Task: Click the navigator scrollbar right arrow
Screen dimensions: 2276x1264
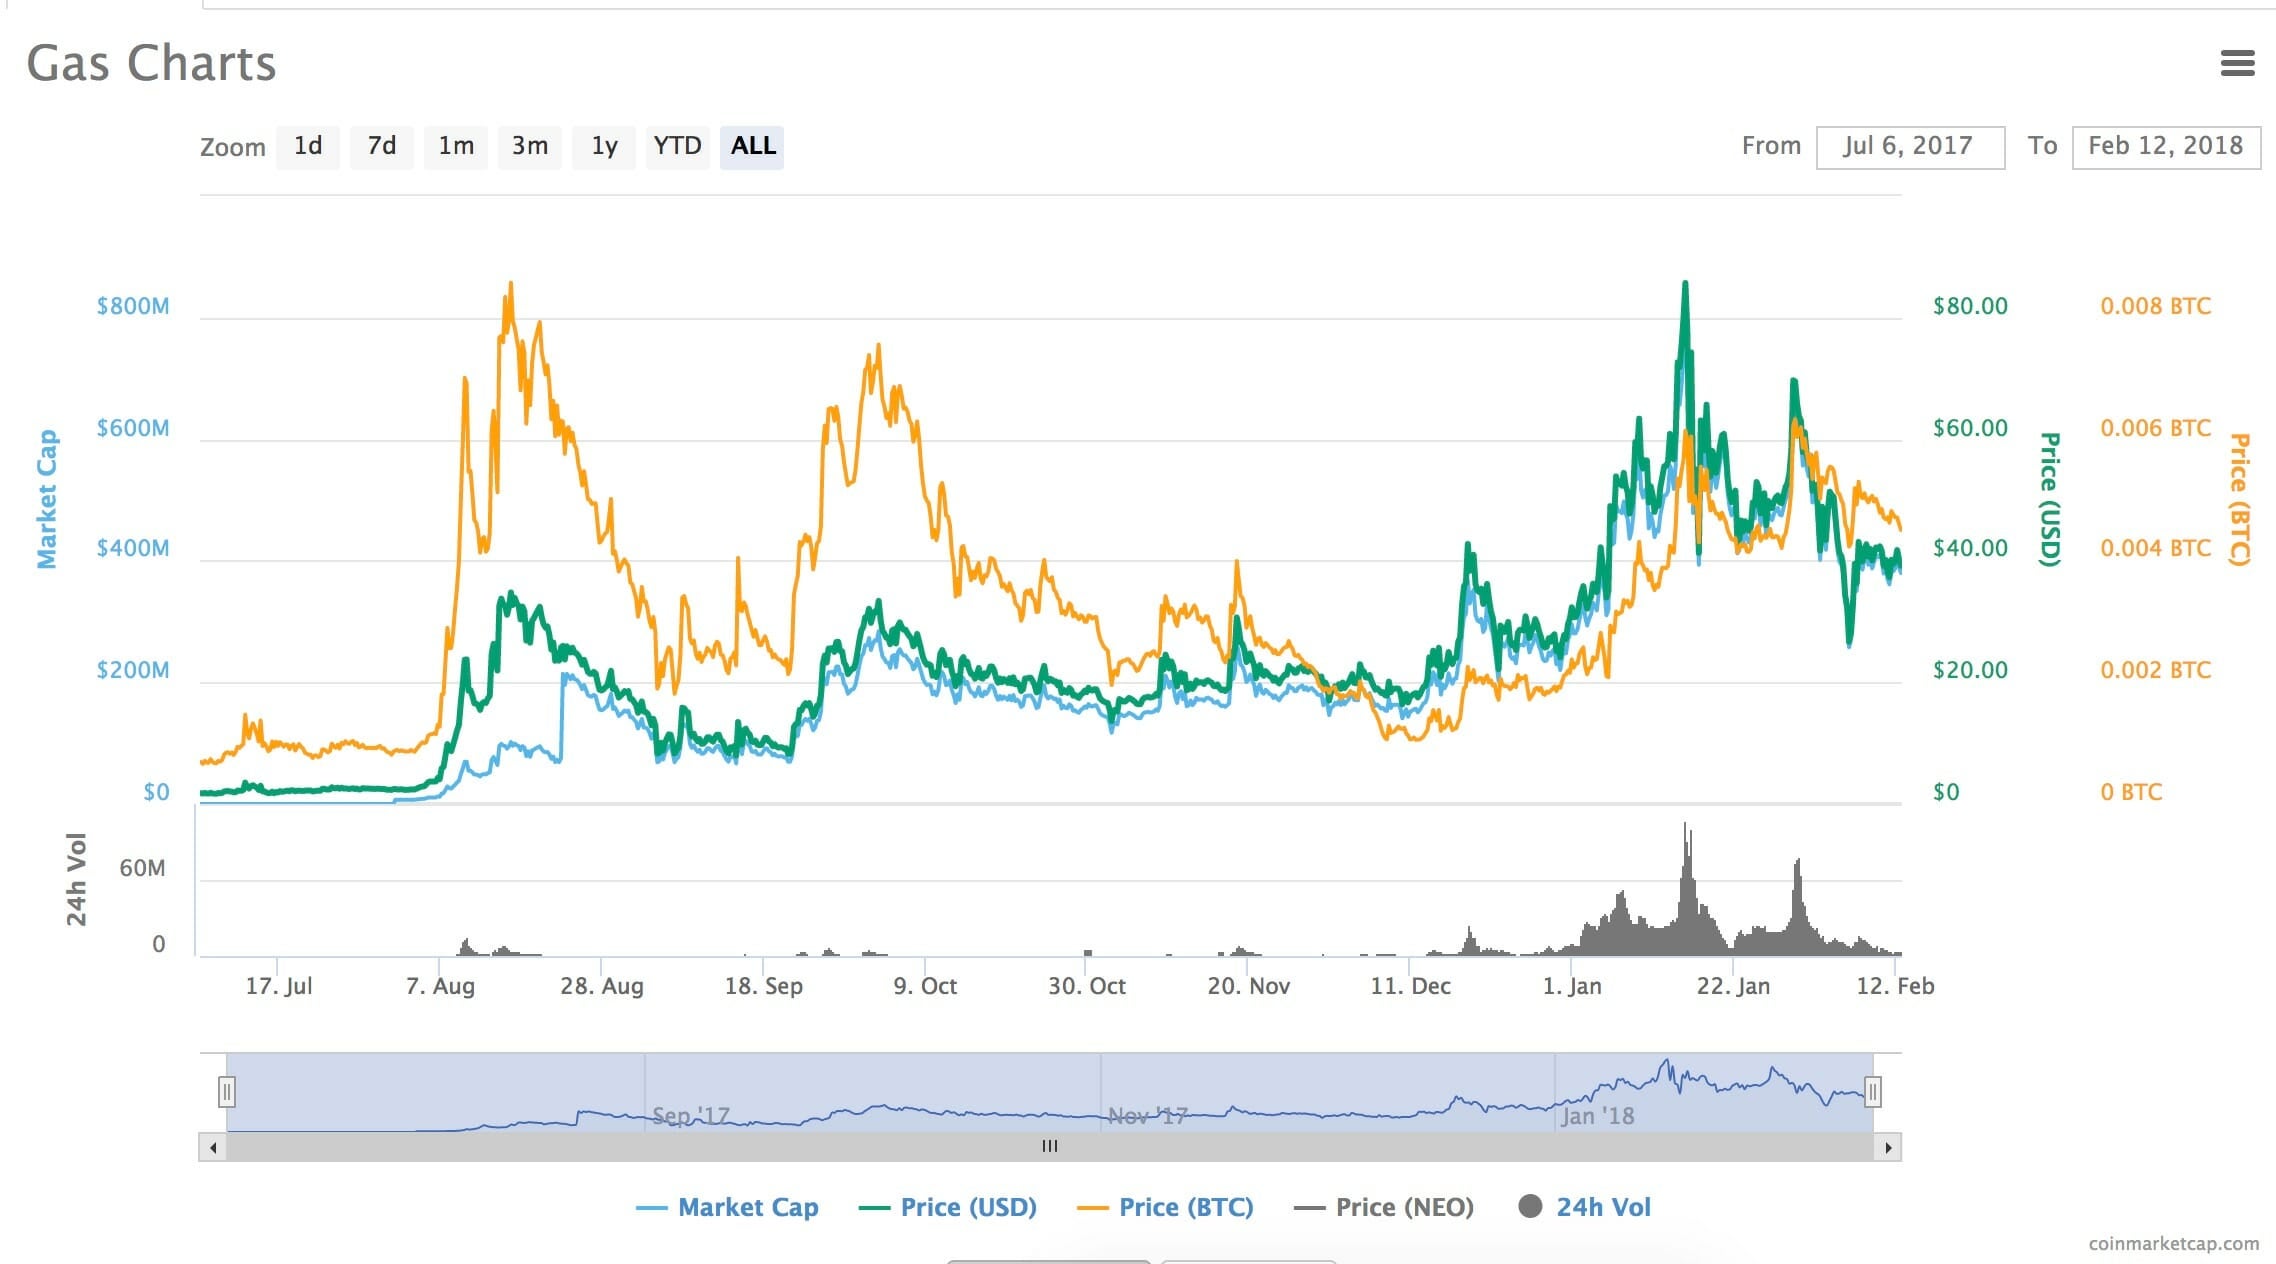Action: point(1888,1147)
